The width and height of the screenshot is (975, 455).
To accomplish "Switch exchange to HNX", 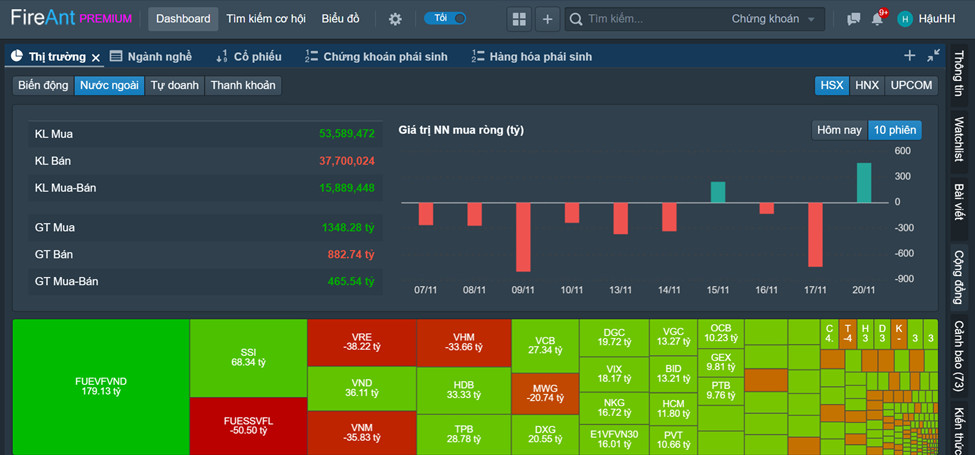I will click(x=867, y=85).
